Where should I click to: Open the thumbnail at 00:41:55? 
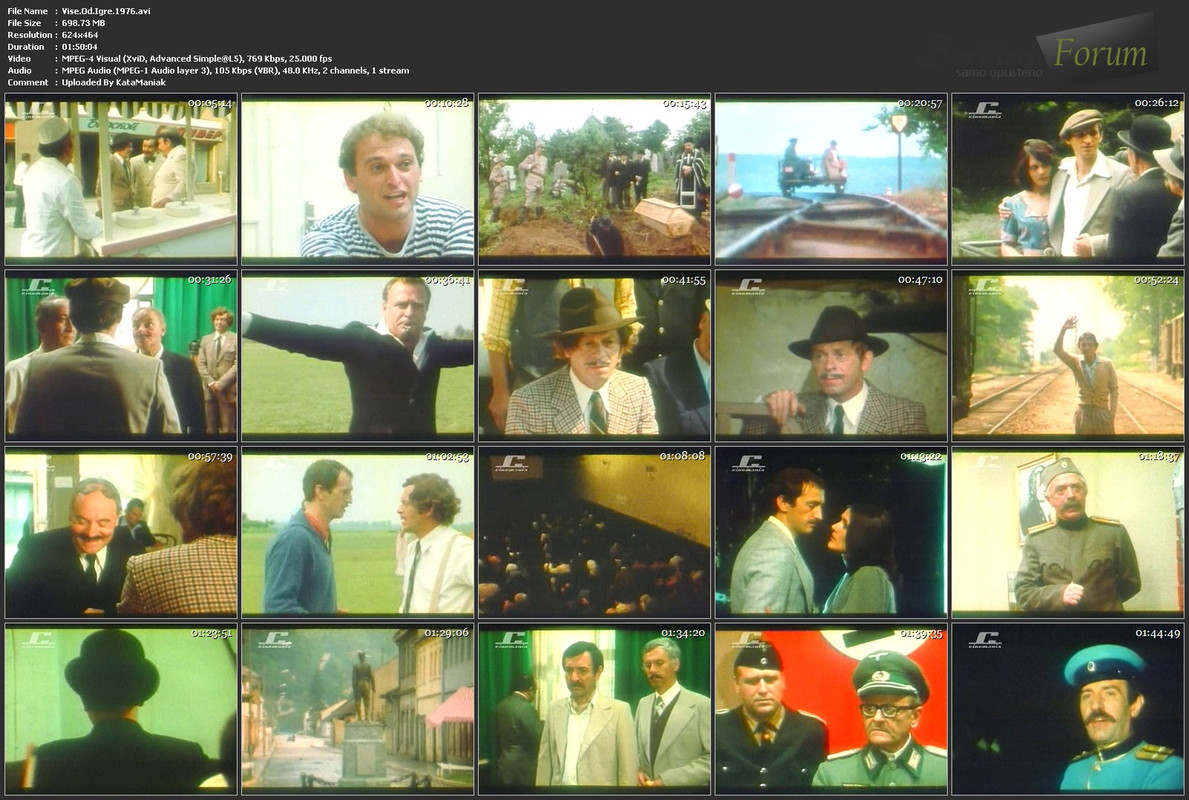point(594,356)
